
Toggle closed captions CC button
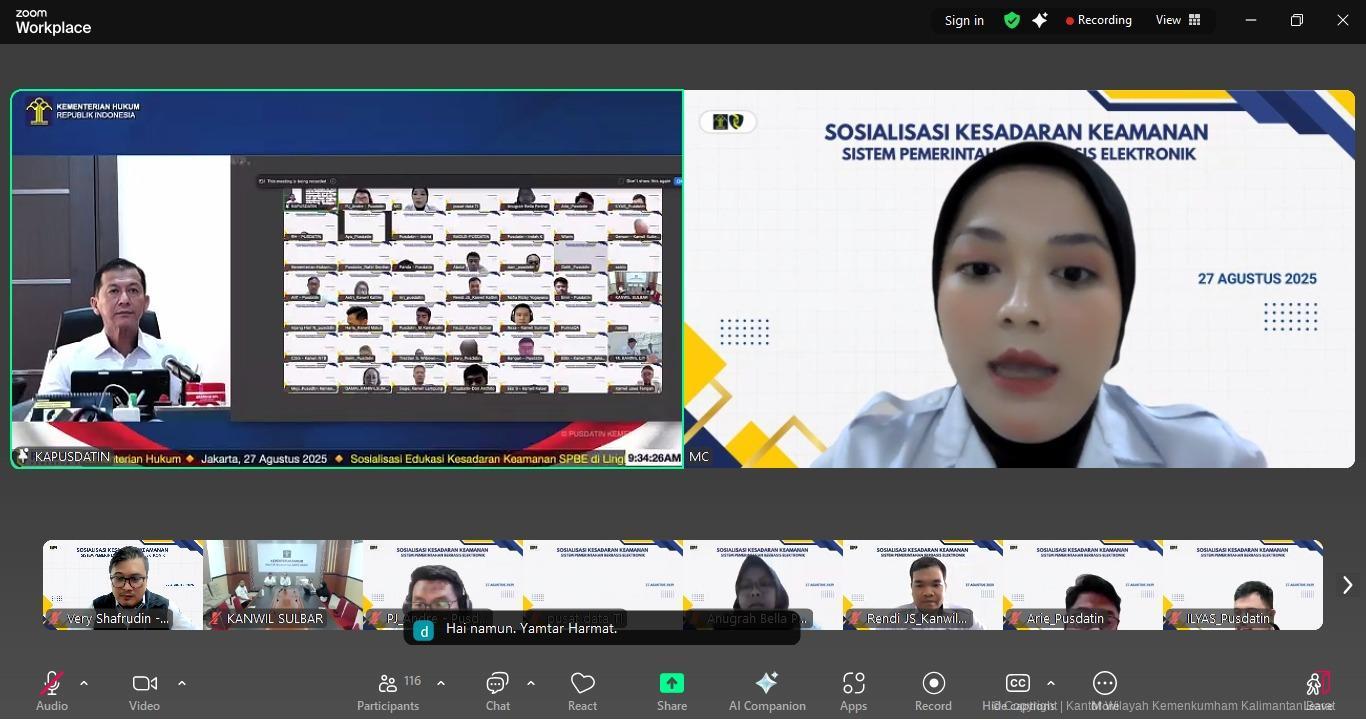coord(1018,691)
